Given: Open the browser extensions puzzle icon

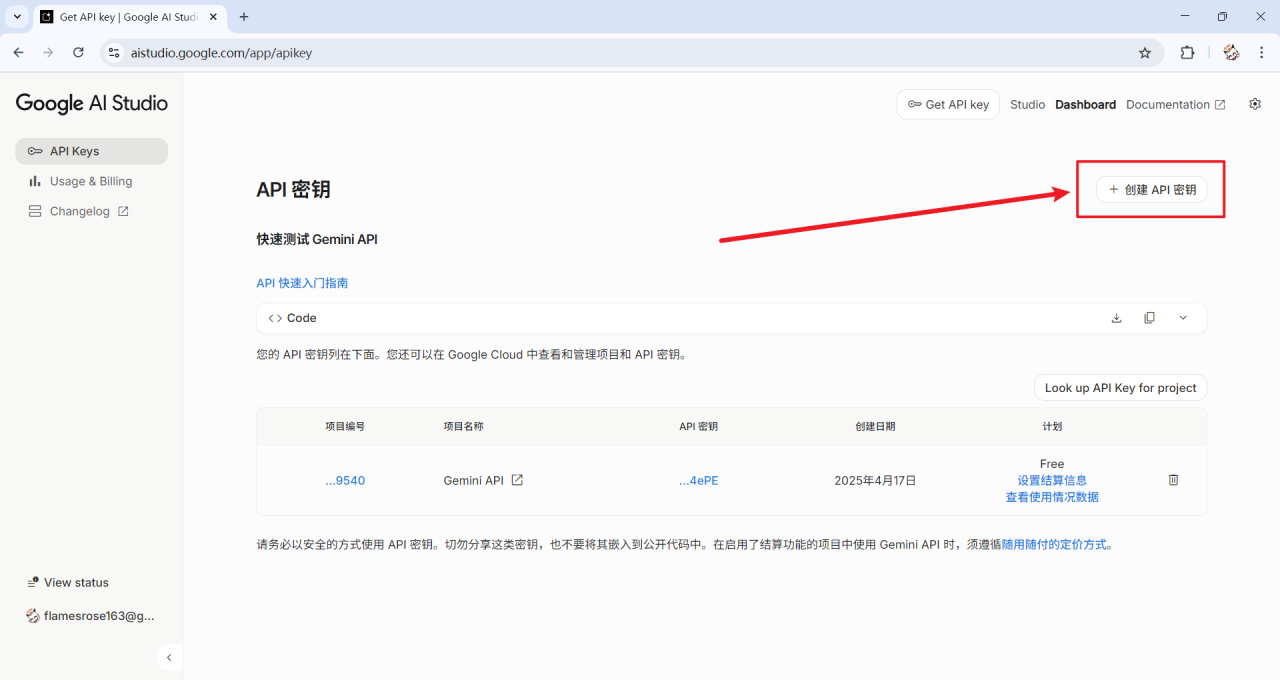Looking at the screenshot, I should click(x=1187, y=53).
